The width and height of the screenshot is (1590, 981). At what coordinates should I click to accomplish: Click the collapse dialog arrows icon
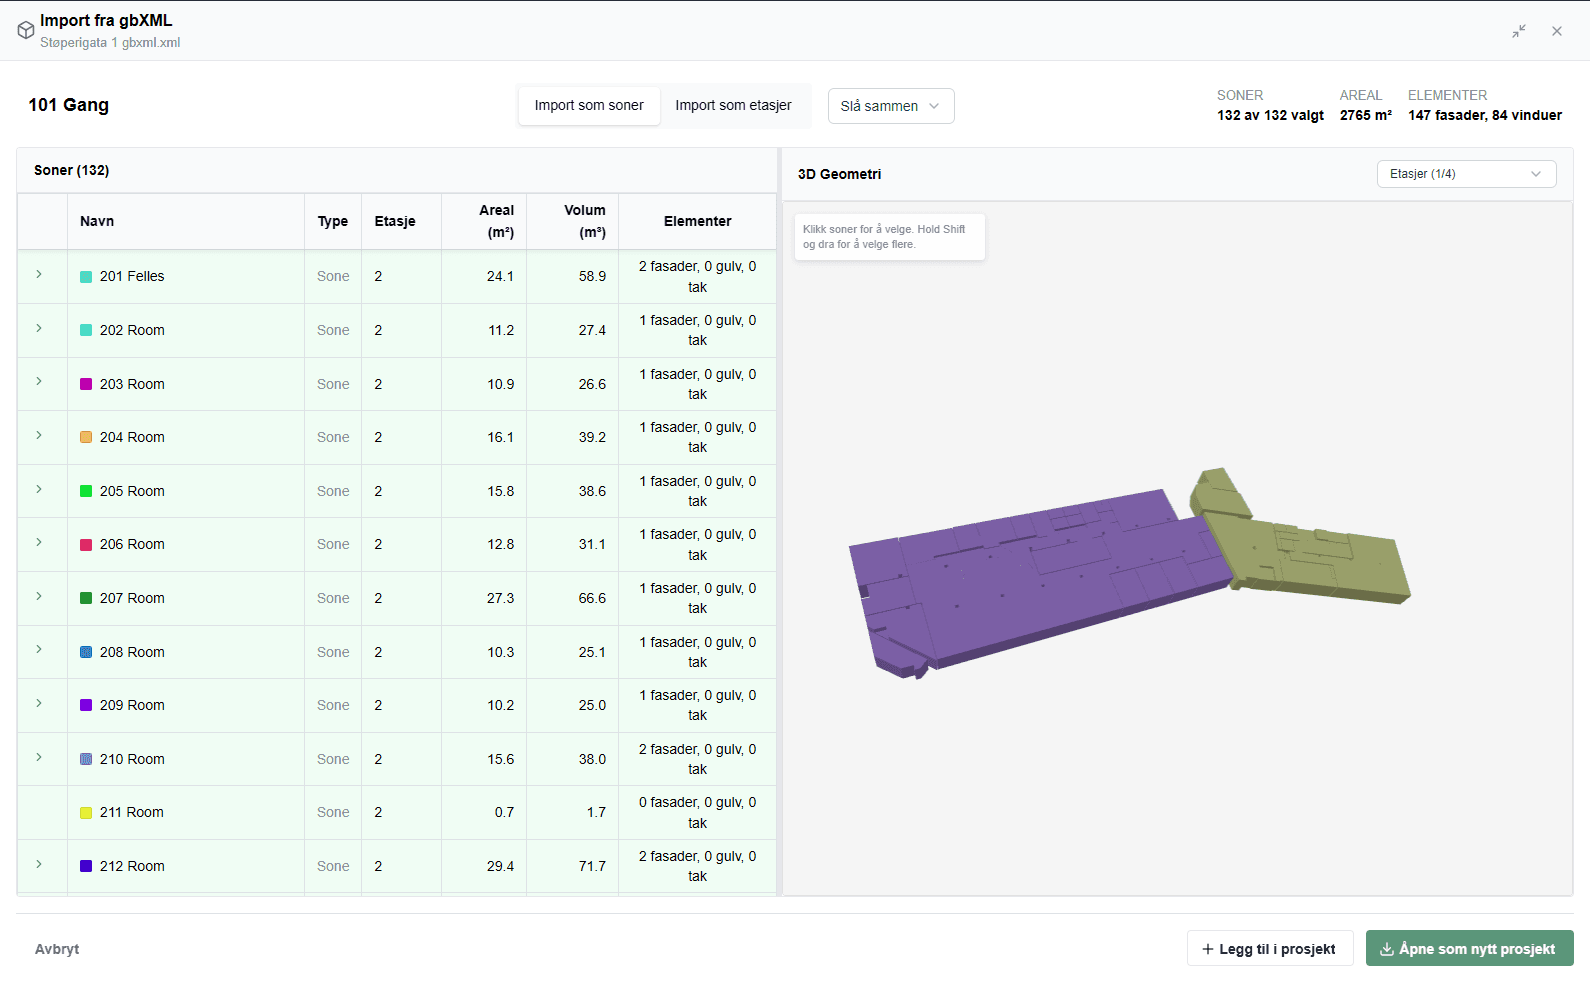pos(1519,31)
